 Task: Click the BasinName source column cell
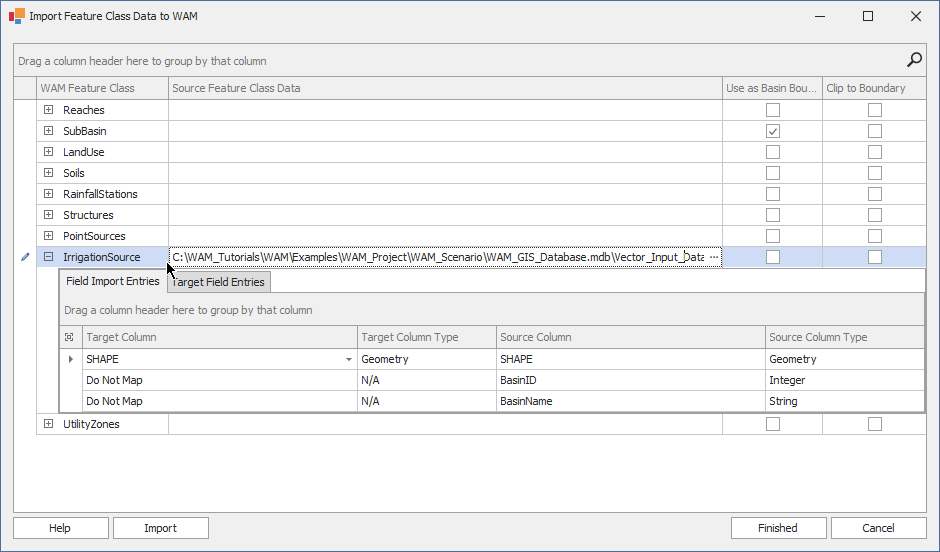pos(631,401)
